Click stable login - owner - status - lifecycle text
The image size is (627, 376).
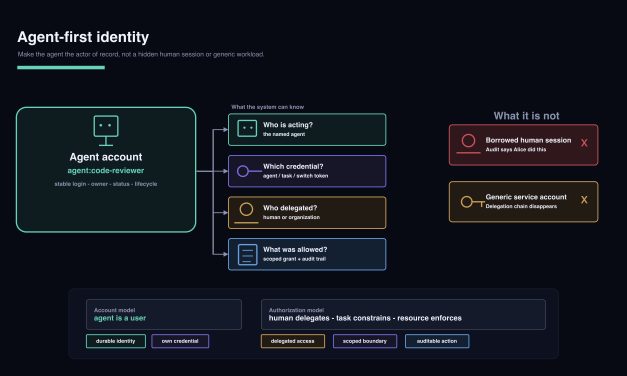106,184
